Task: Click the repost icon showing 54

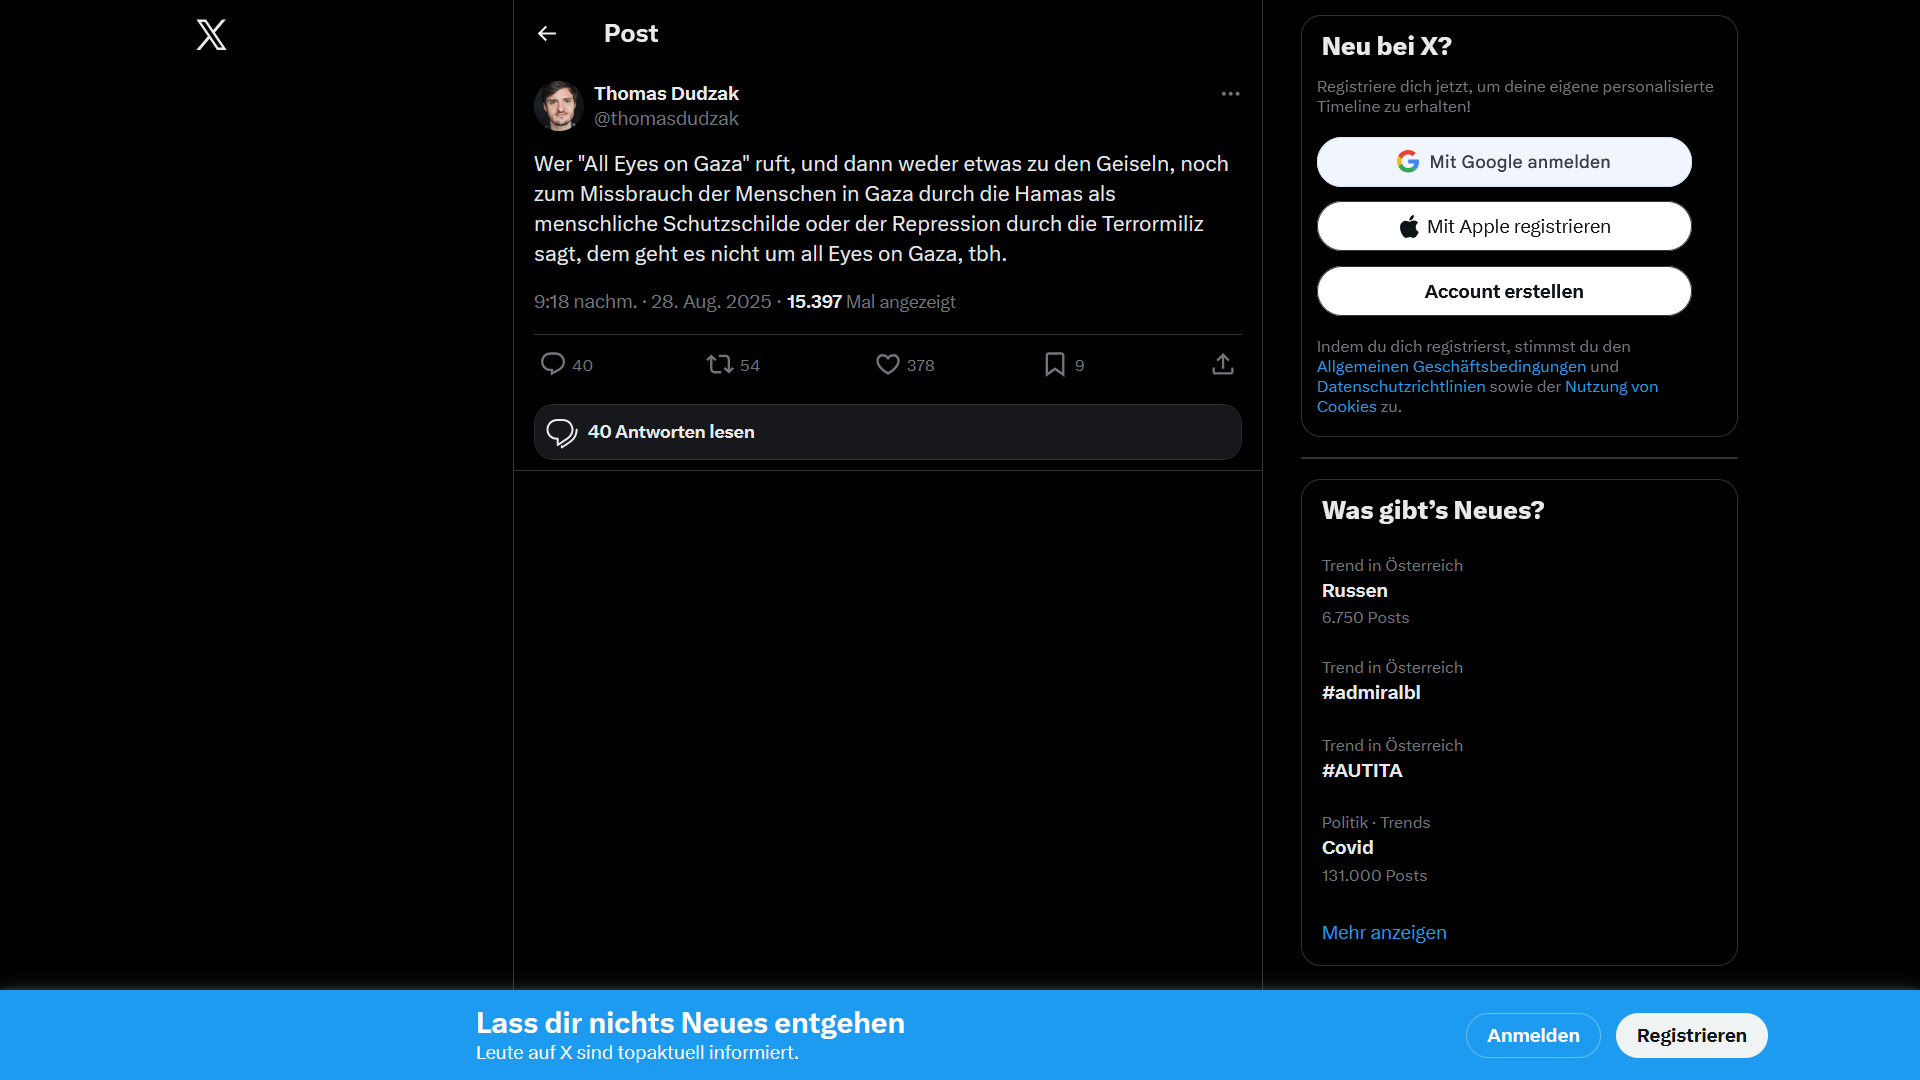Action: tap(720, 364)
